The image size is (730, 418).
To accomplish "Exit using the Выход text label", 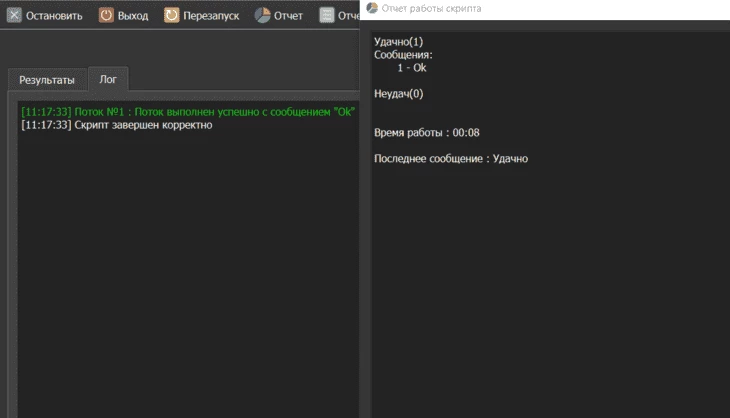I will click(133, 16).
